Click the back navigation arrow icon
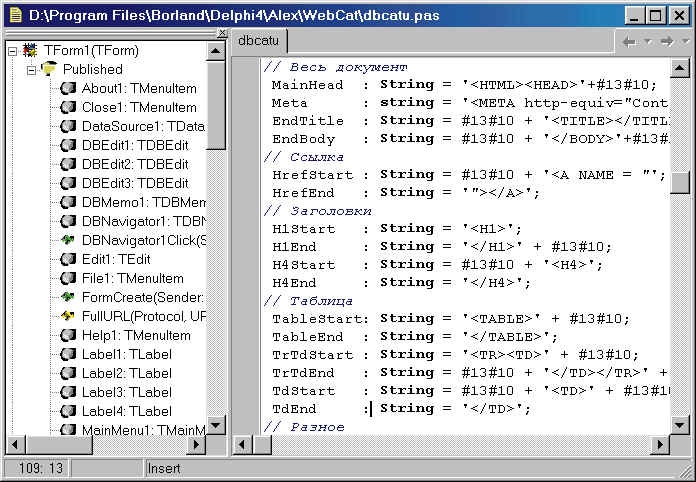 pos(629,42)
